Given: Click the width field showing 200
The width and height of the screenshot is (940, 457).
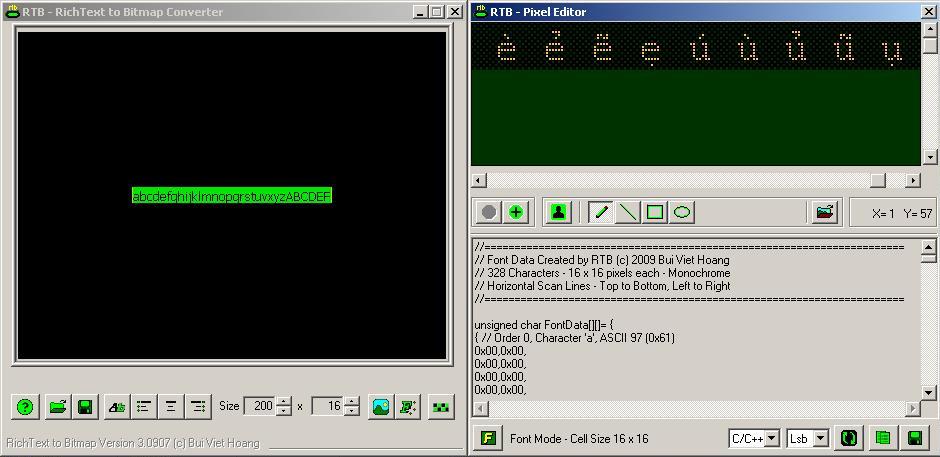Looking at the screenshot, I should coord(261,407).
